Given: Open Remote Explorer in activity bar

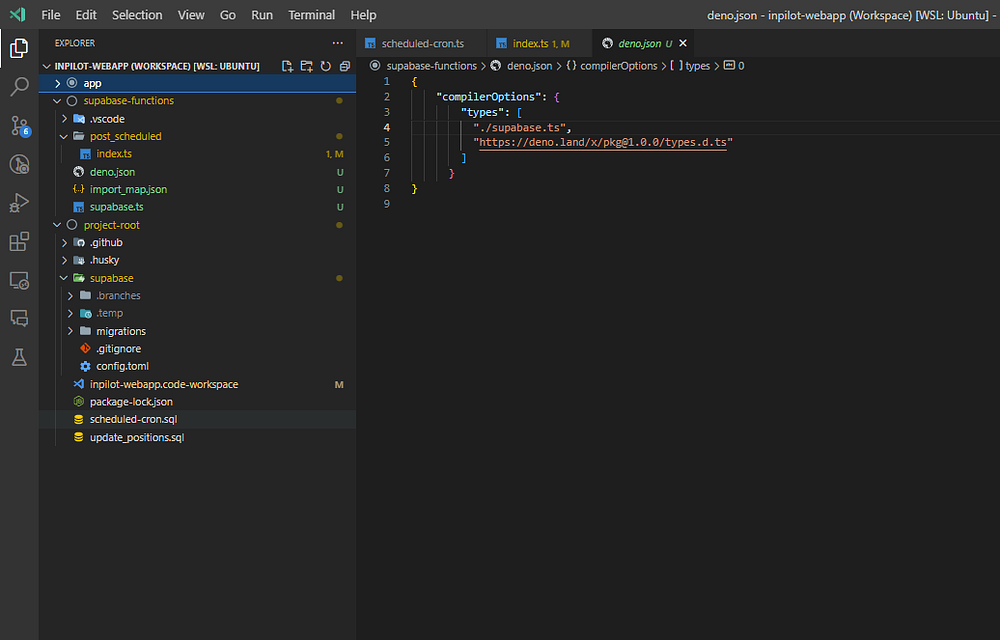Looking at the screenshot, I should [x=19, y=280].
